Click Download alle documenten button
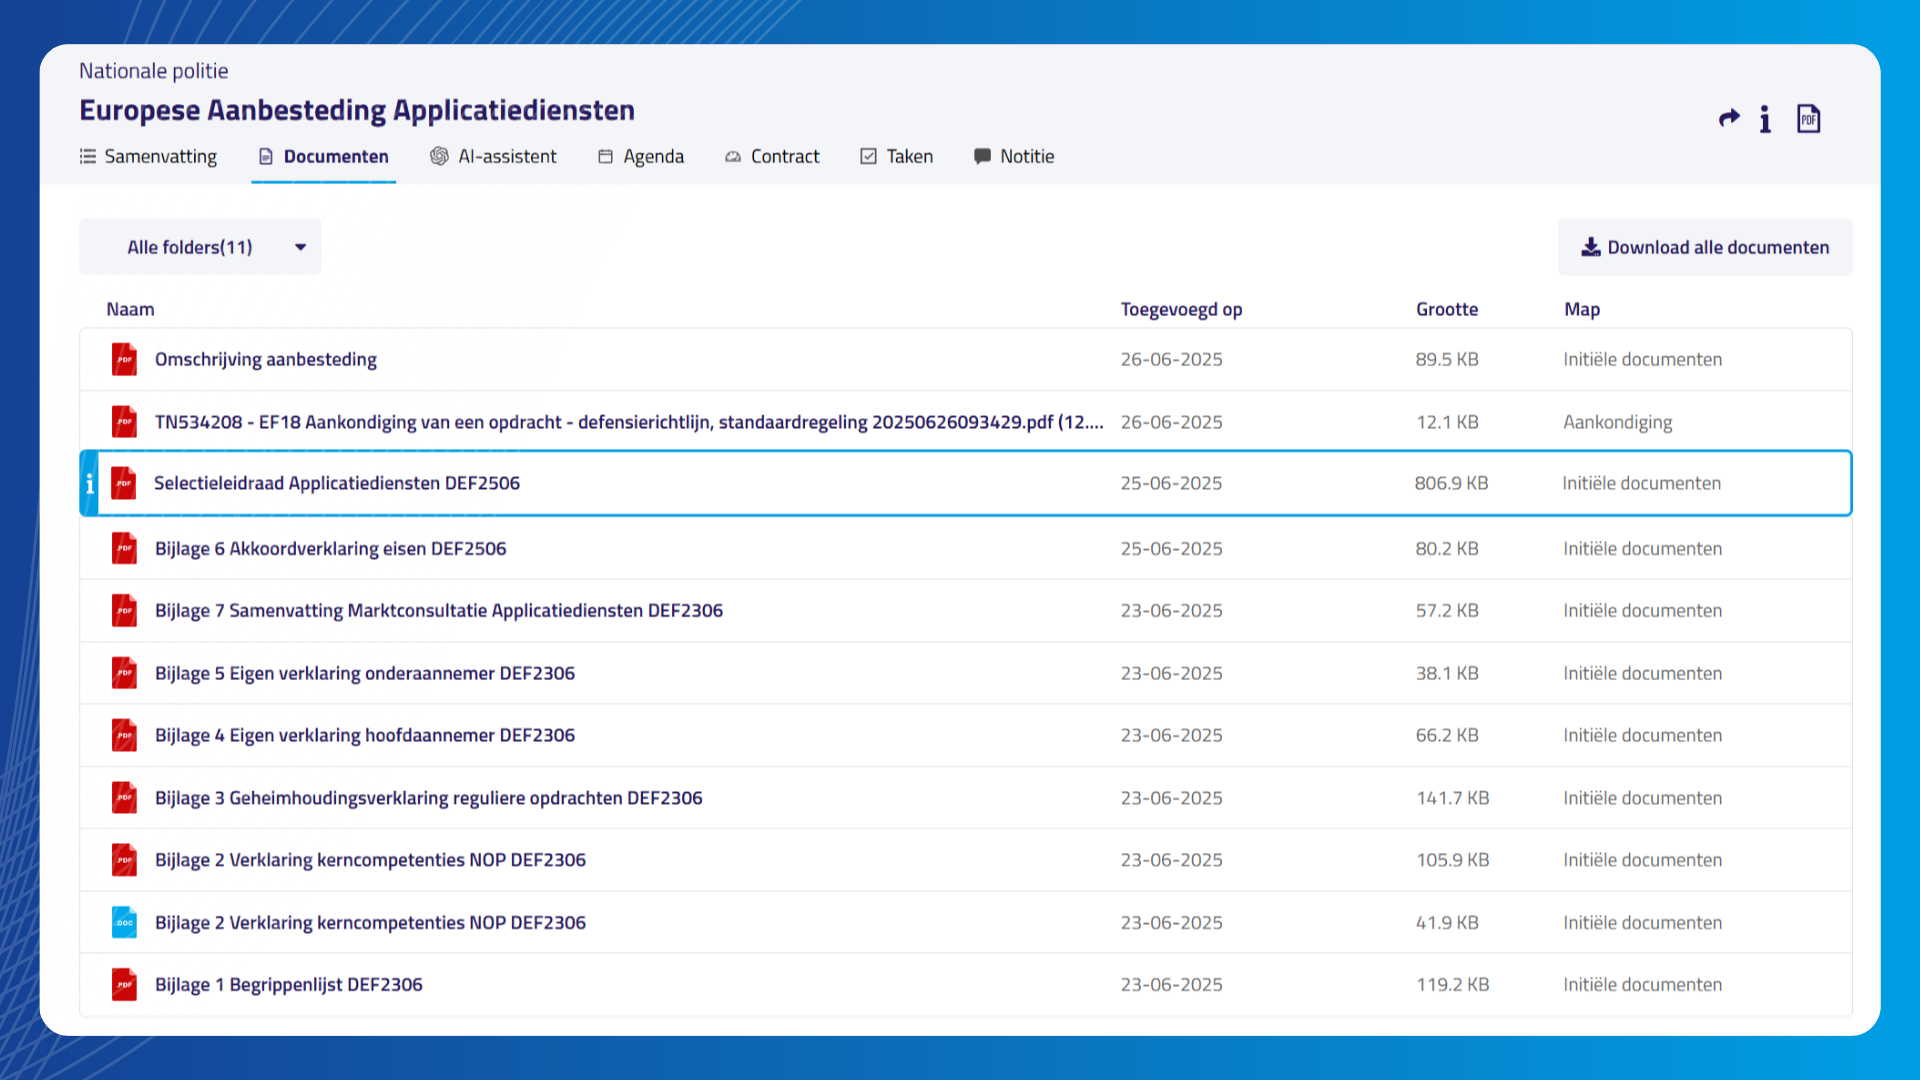The image size is (1920, 1080). (1705, 247)
